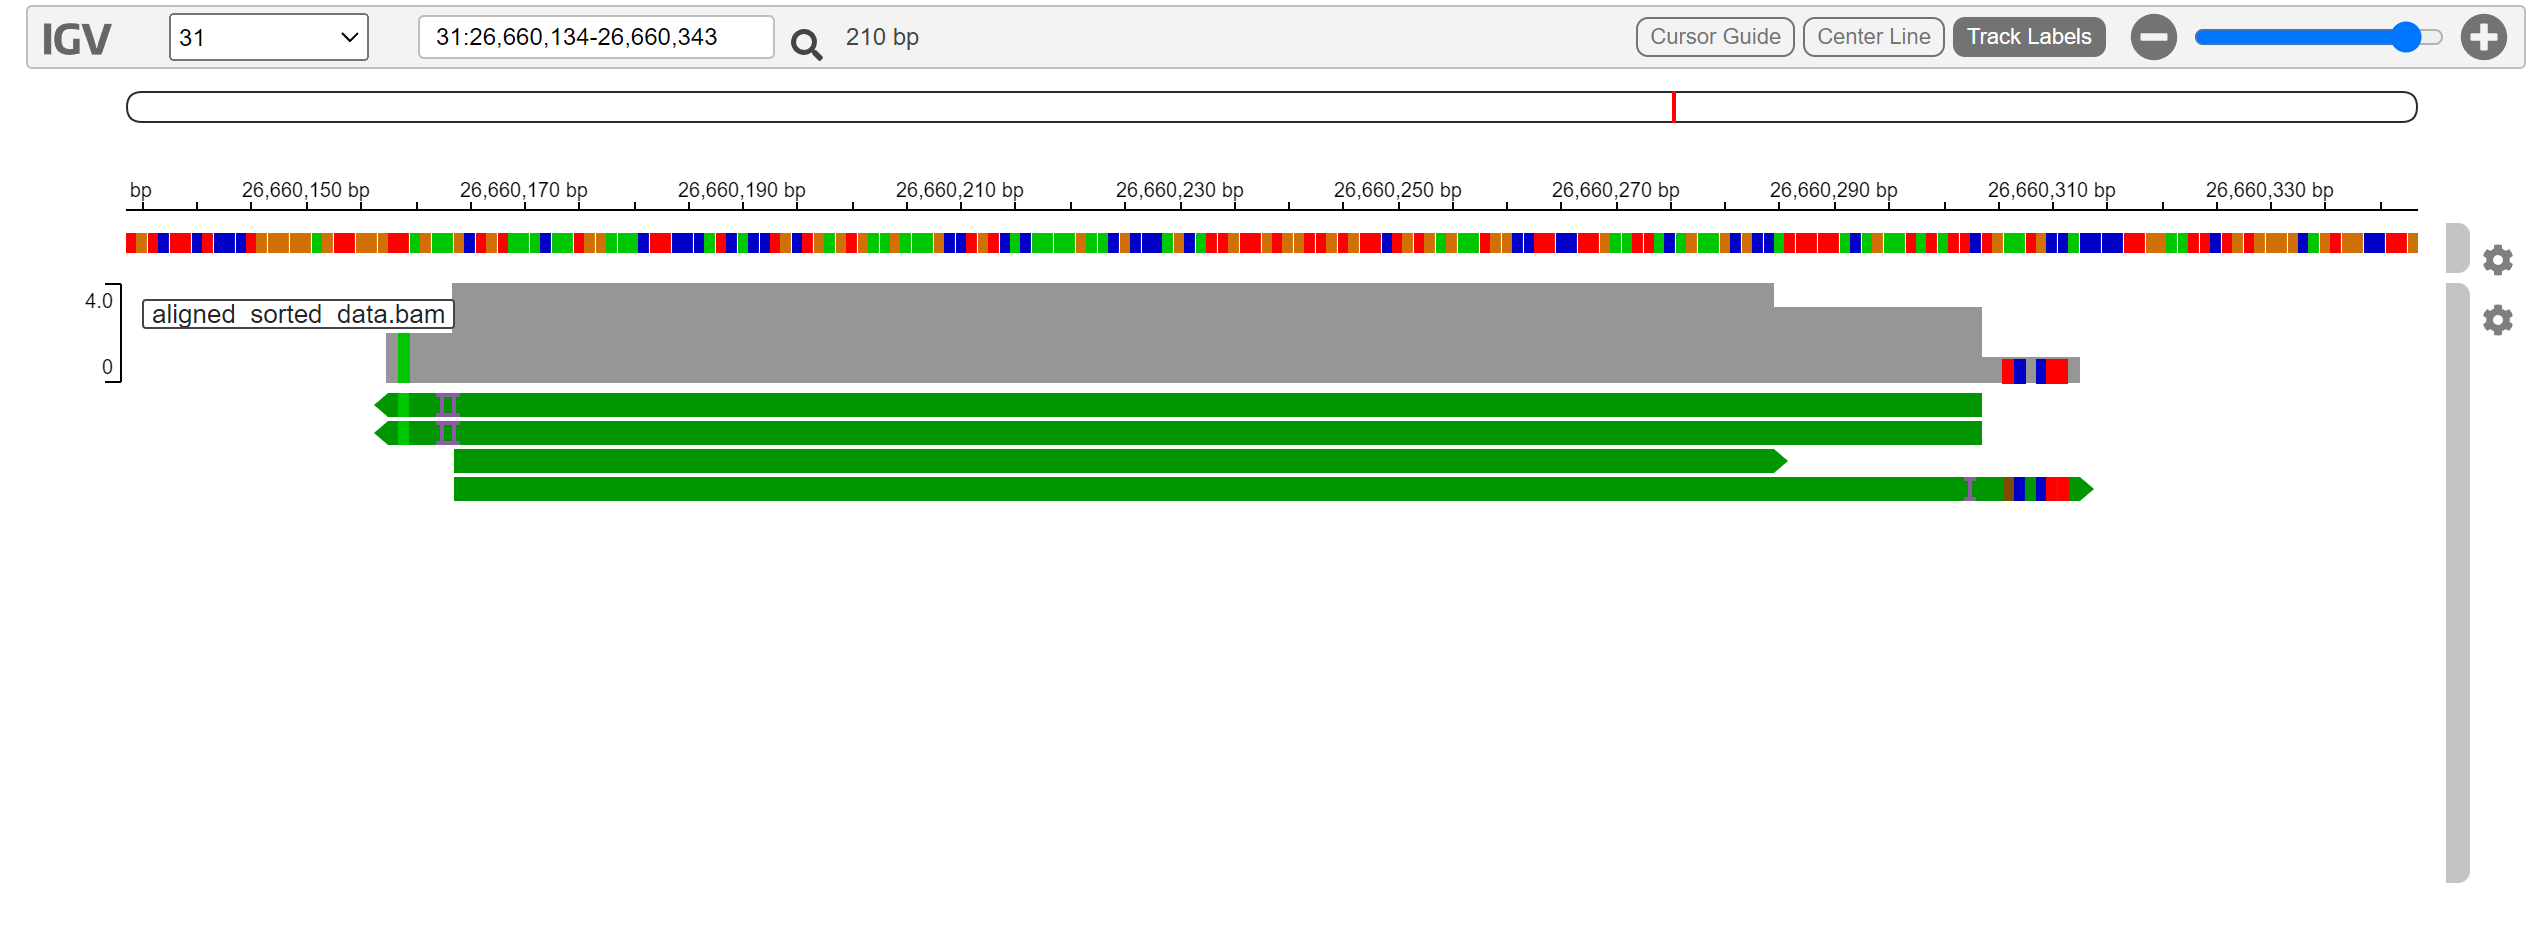Click the purple insertion marker on first read

(448, 405)
